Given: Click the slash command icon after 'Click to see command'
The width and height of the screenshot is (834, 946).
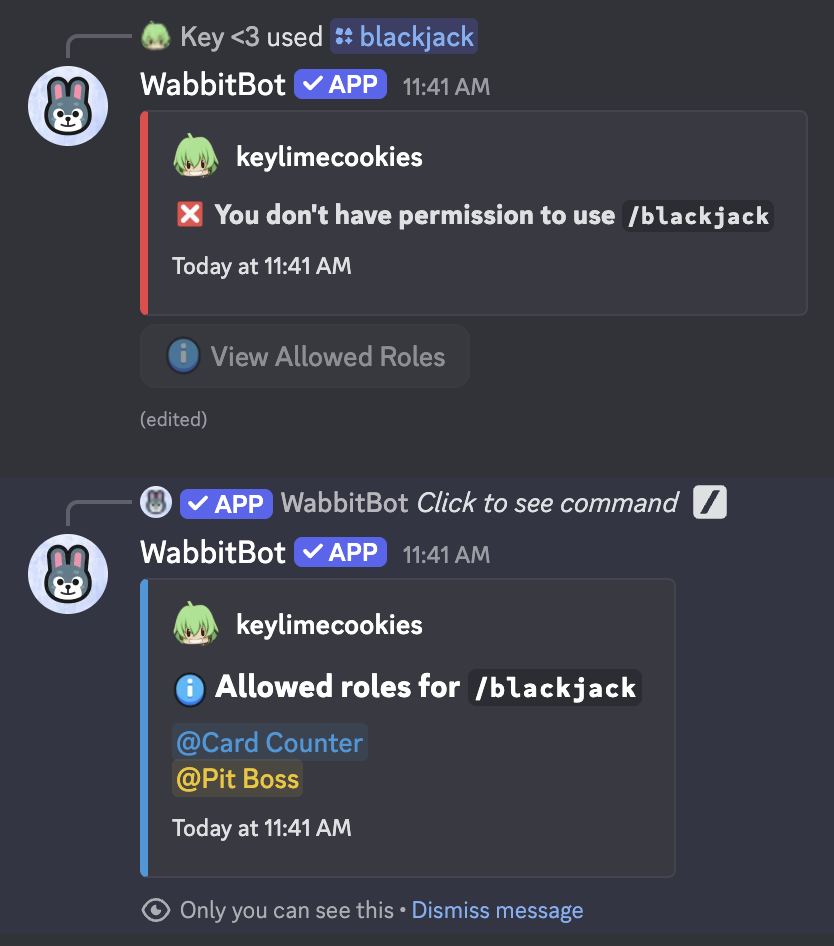Looking at the screenshot, I should click(x=710, y=503).
